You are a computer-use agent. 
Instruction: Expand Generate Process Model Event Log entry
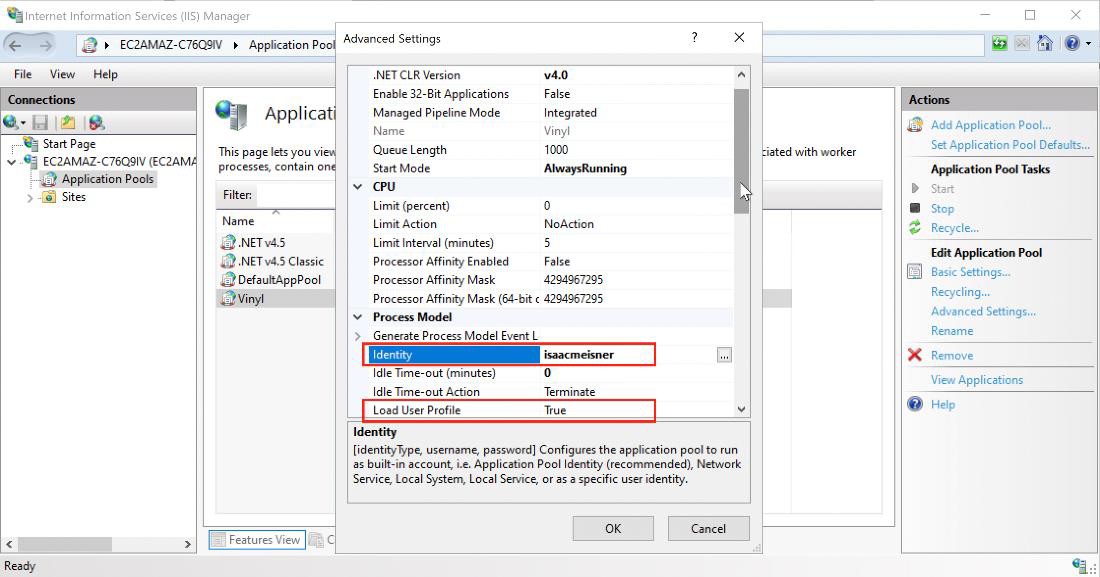pyautogui.click(x=358, y=336)
